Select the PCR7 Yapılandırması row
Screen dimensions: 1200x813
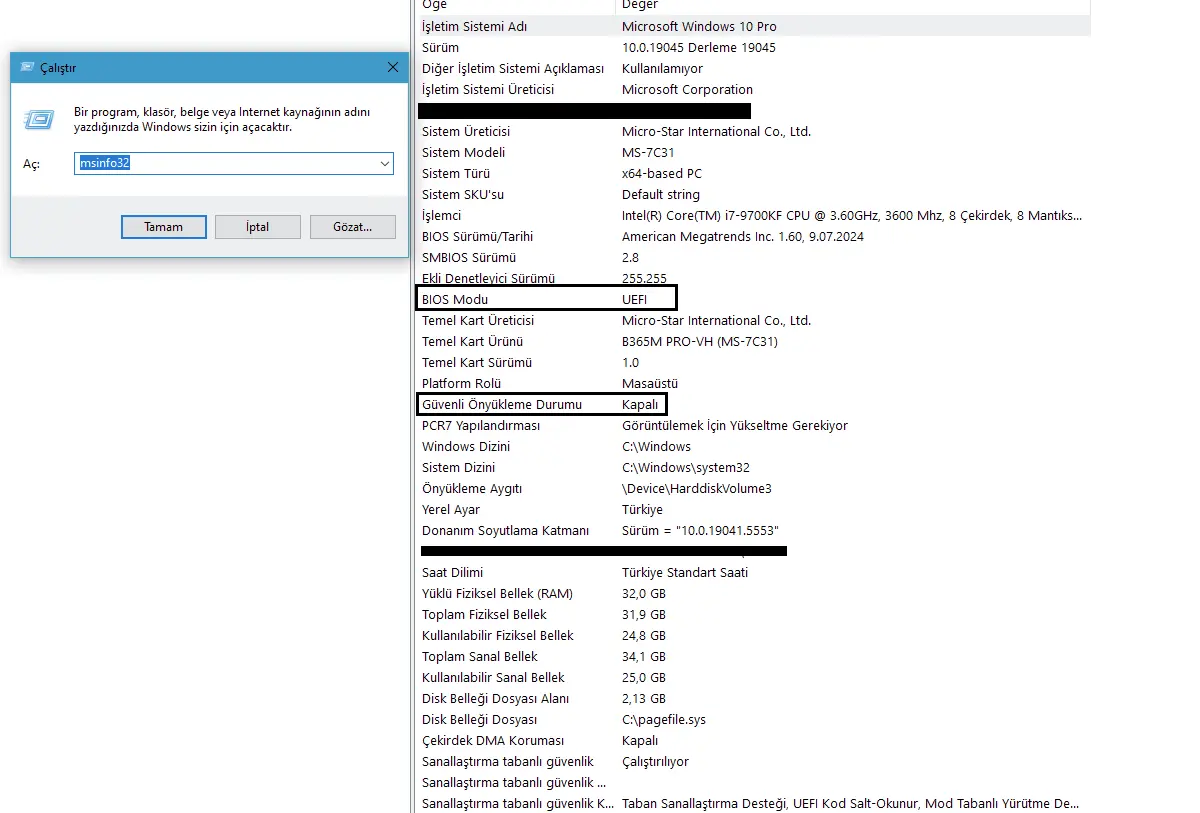pos(753,425)
